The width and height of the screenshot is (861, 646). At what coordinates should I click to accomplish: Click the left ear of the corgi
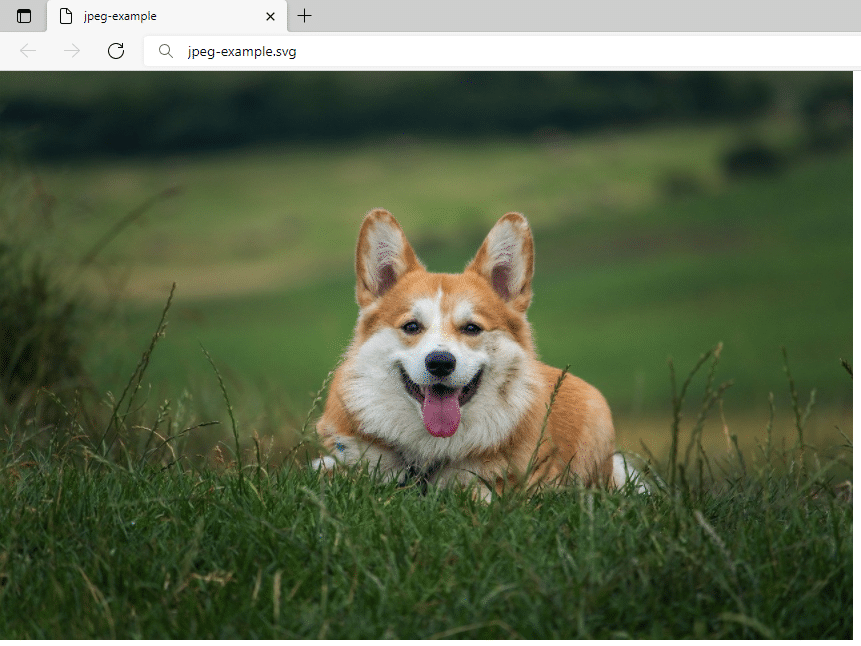[385, 245]
